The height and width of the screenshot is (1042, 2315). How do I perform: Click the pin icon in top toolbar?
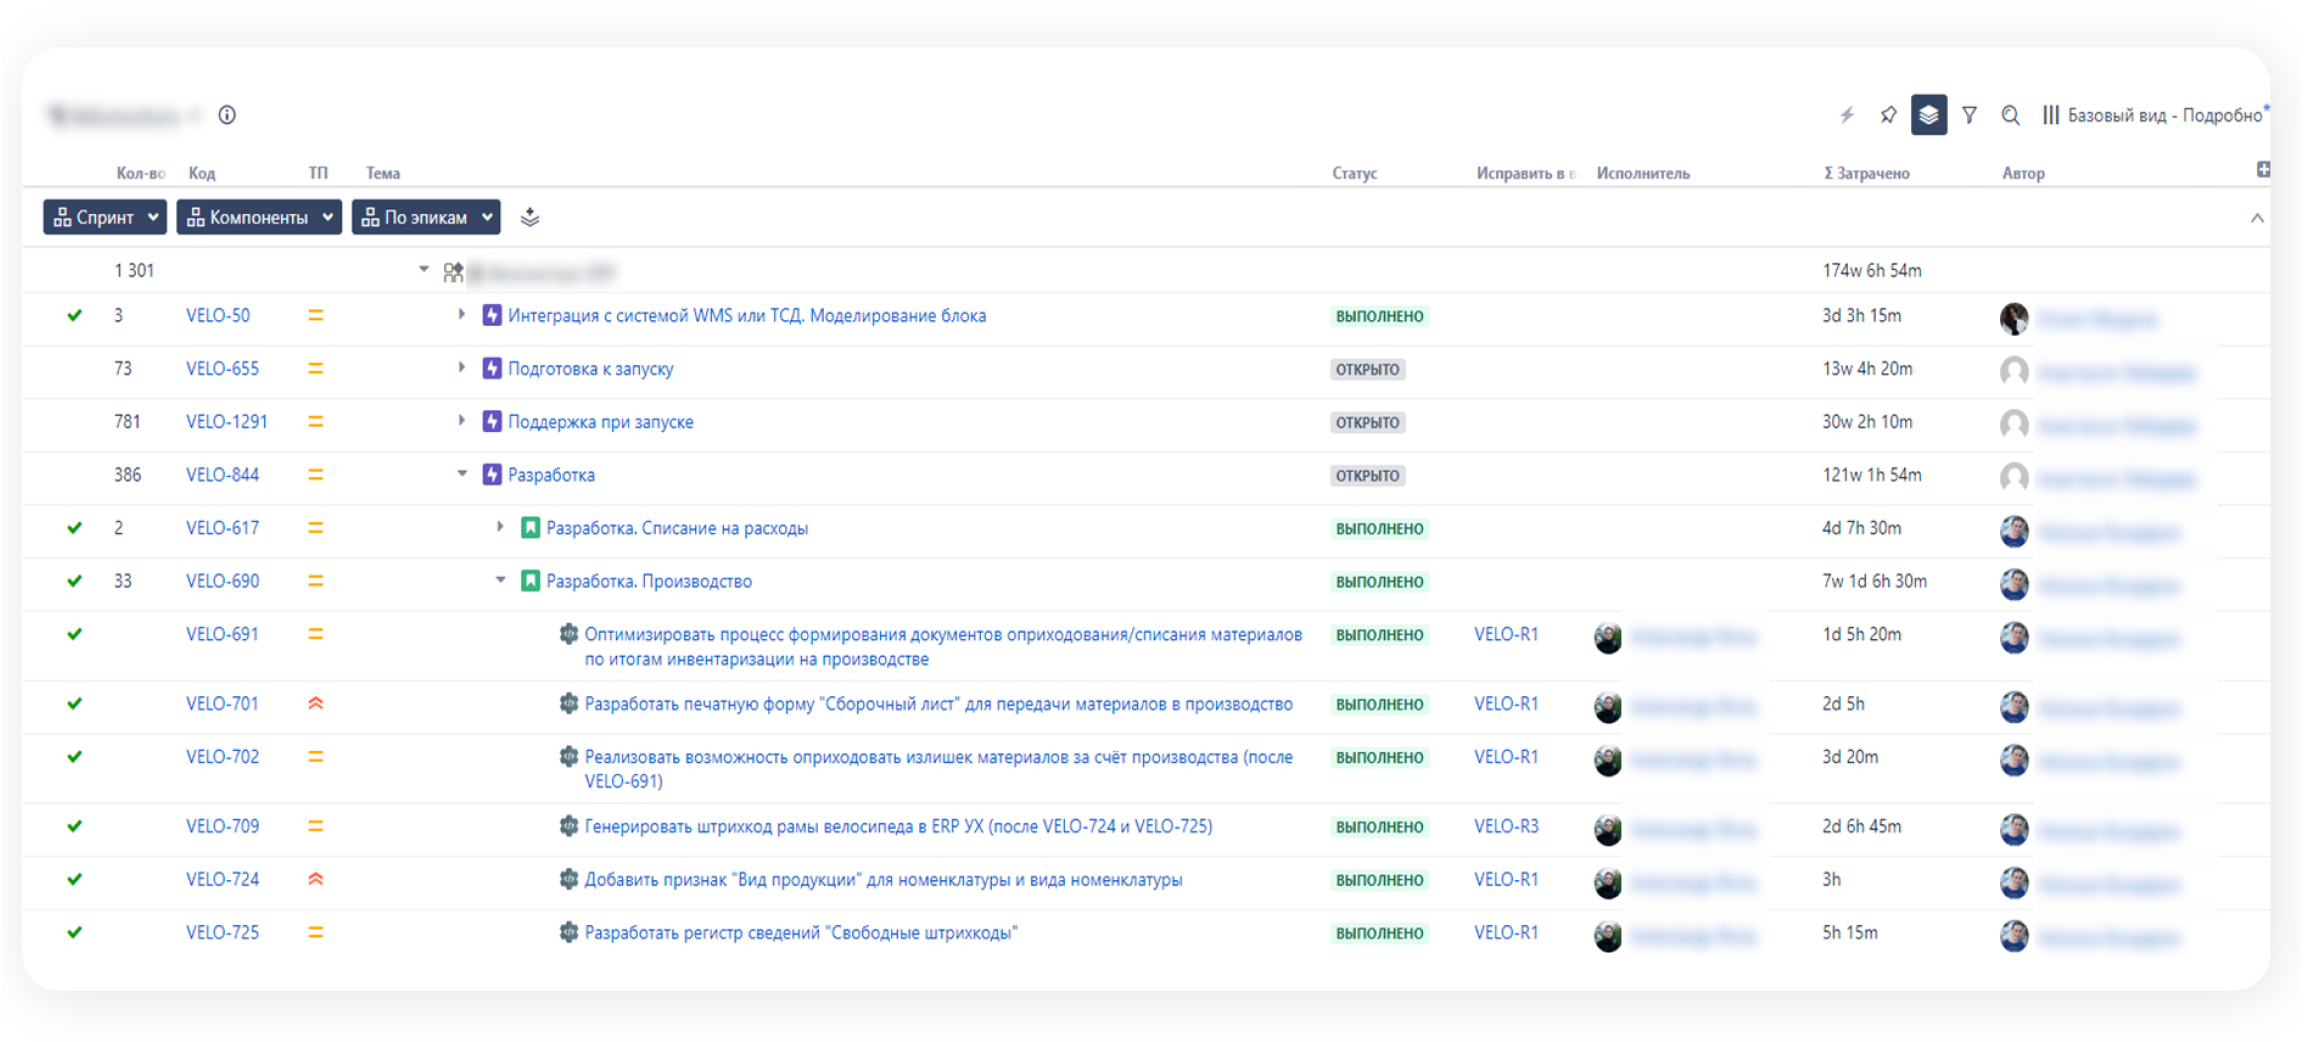(1888, 115)
